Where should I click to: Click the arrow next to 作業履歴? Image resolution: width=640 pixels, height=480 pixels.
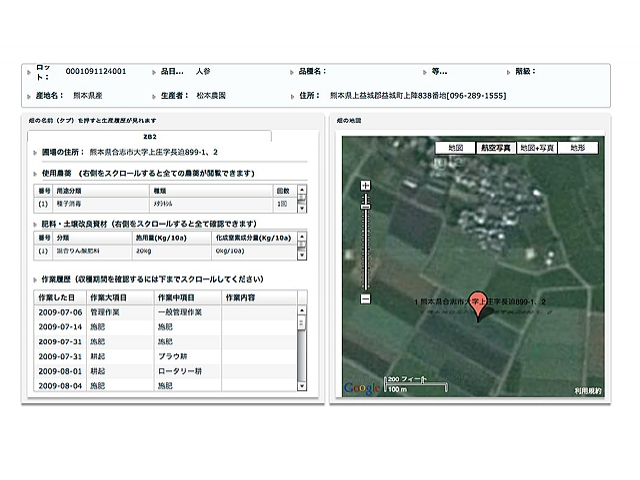coord(35,280)
